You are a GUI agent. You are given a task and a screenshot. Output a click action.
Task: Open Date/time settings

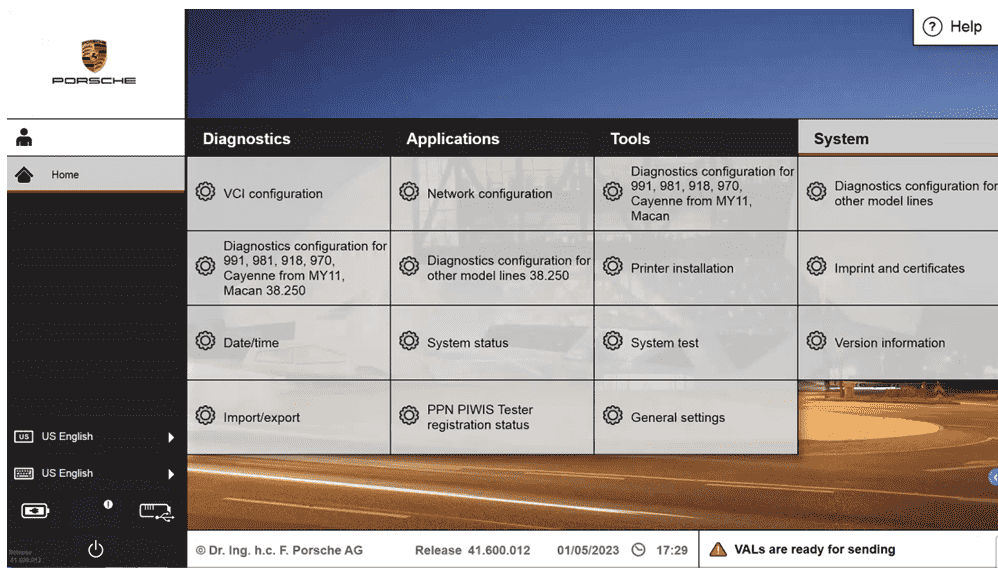(288, 342)
